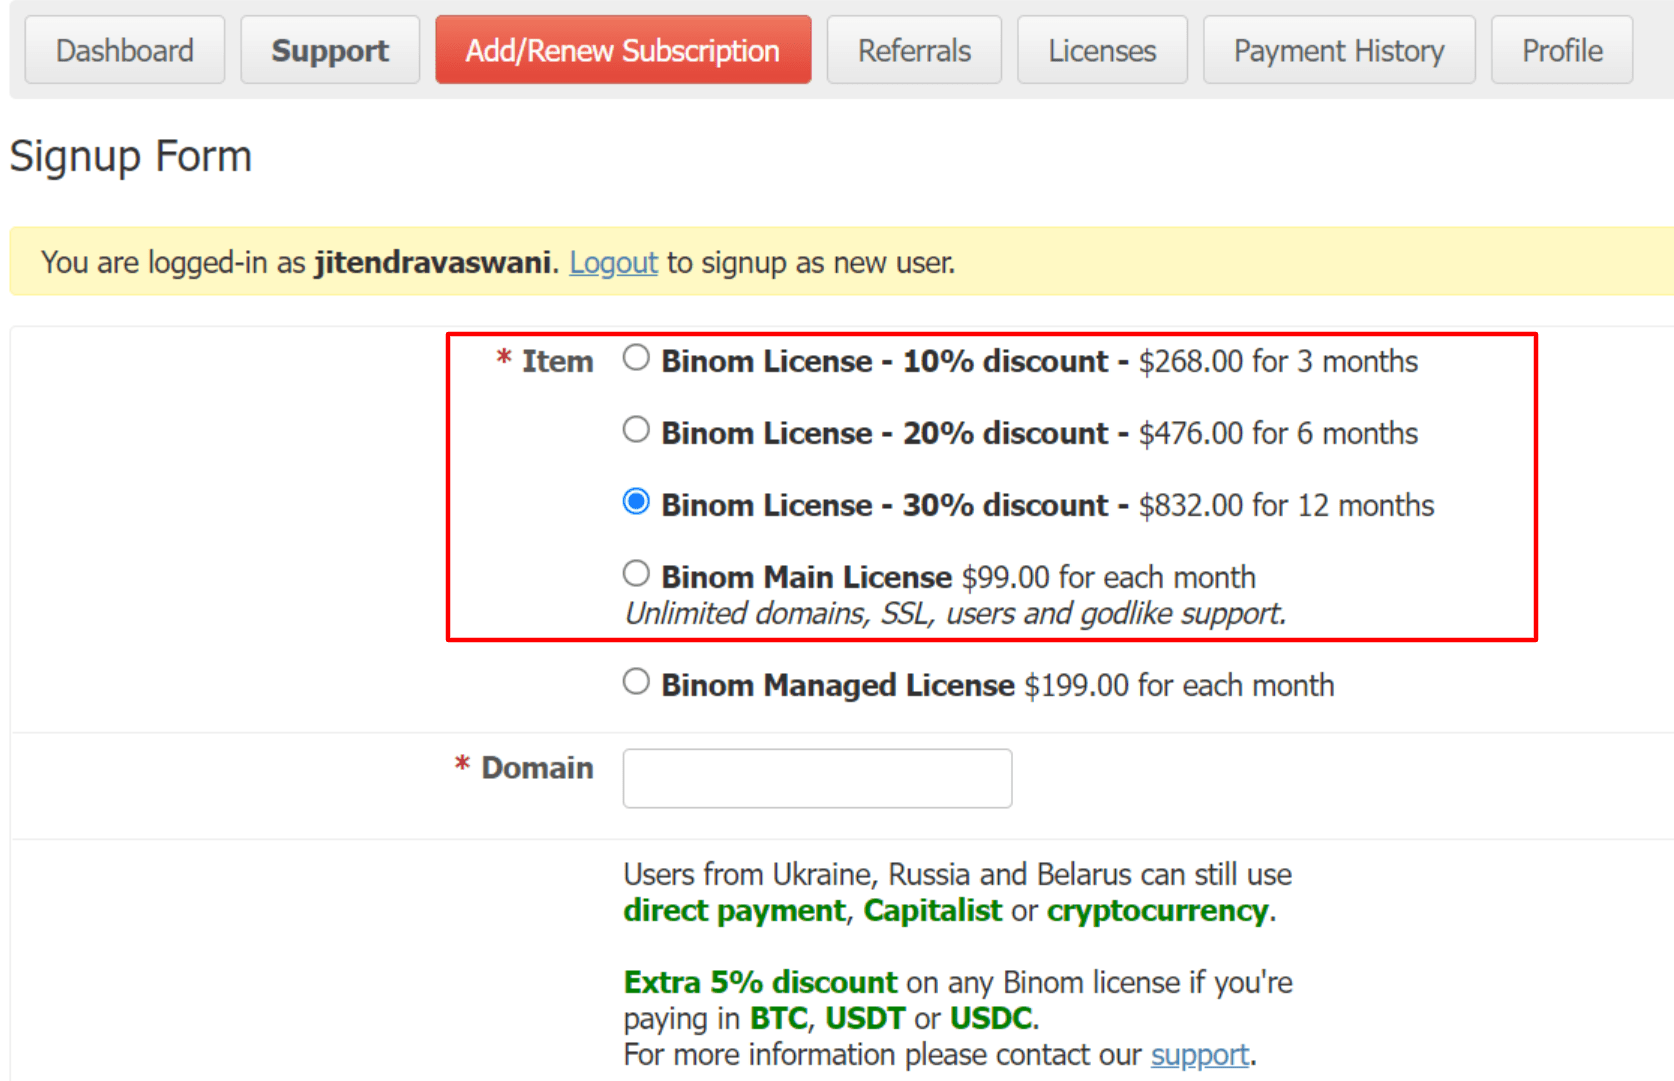This screenshot has width=1674, height=1081.
Task: Click the Signup Form heading
Action: click(x=130, y=156)
